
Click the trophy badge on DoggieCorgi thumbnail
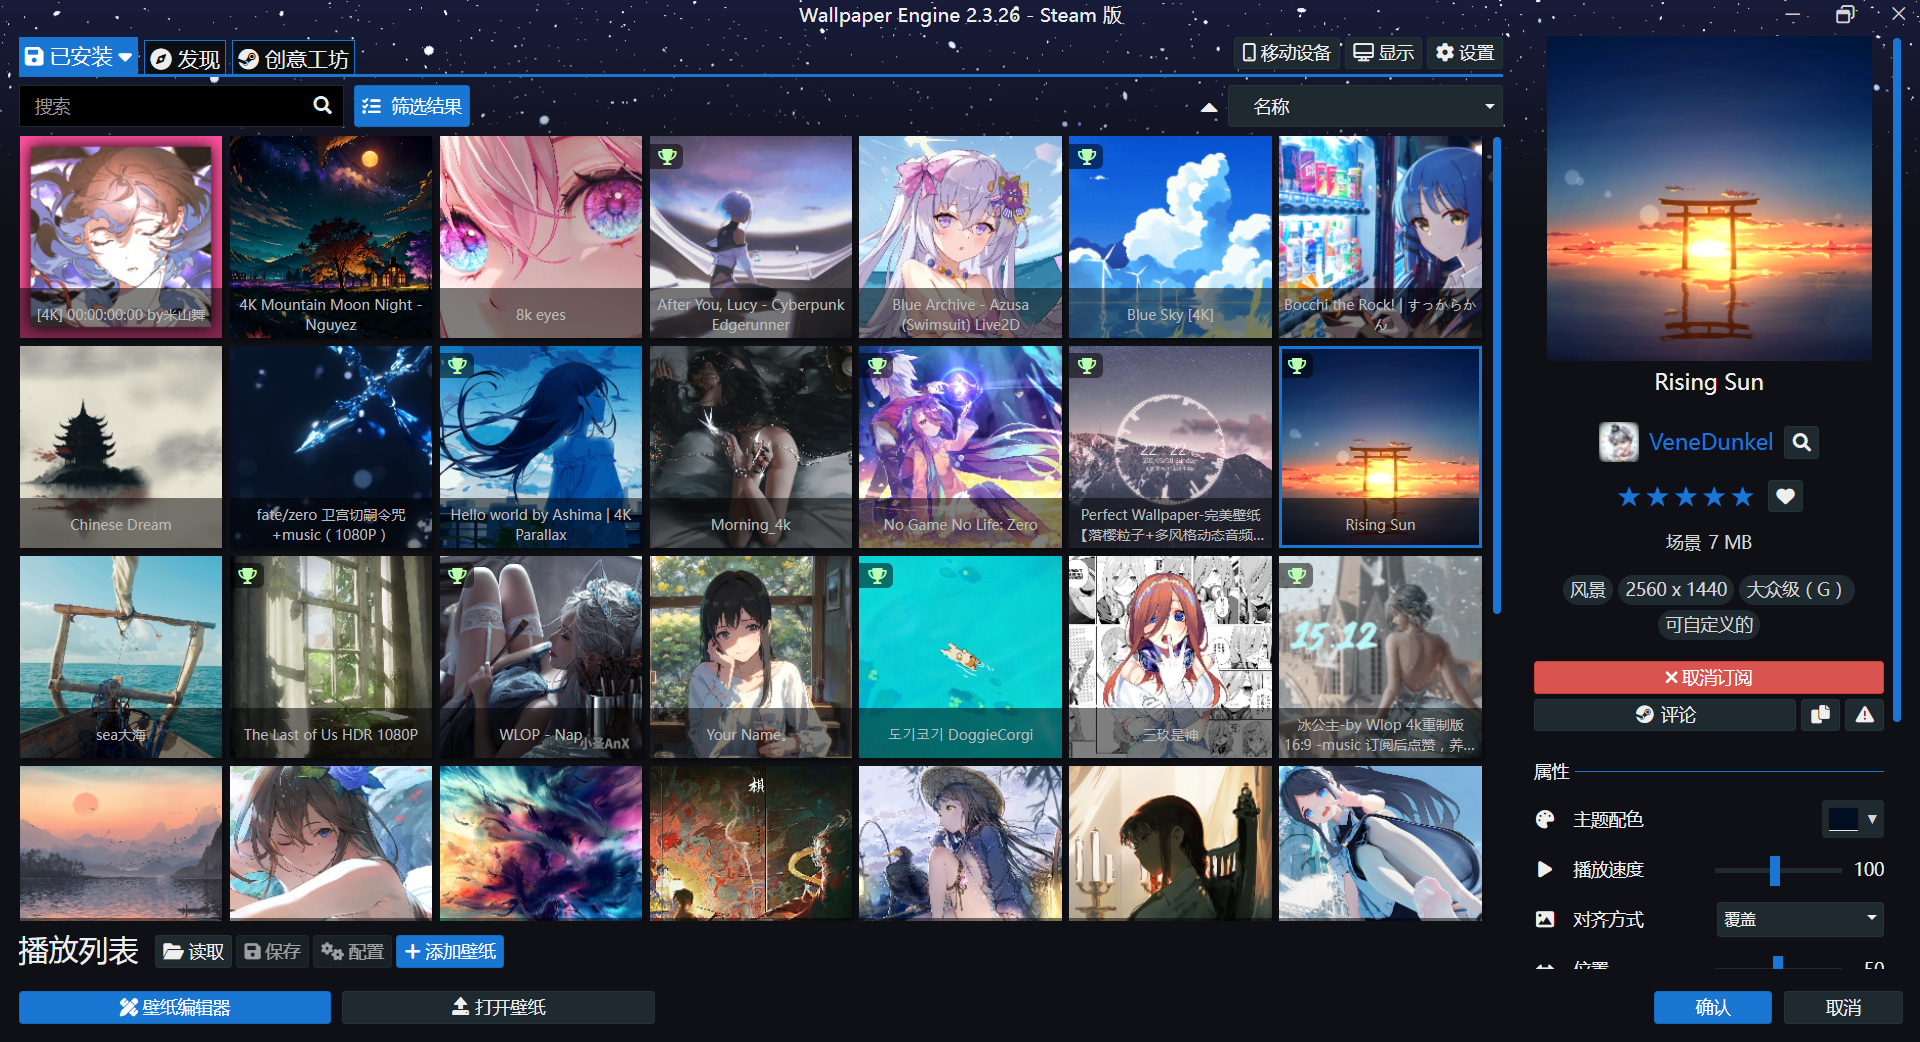(877, 576)
